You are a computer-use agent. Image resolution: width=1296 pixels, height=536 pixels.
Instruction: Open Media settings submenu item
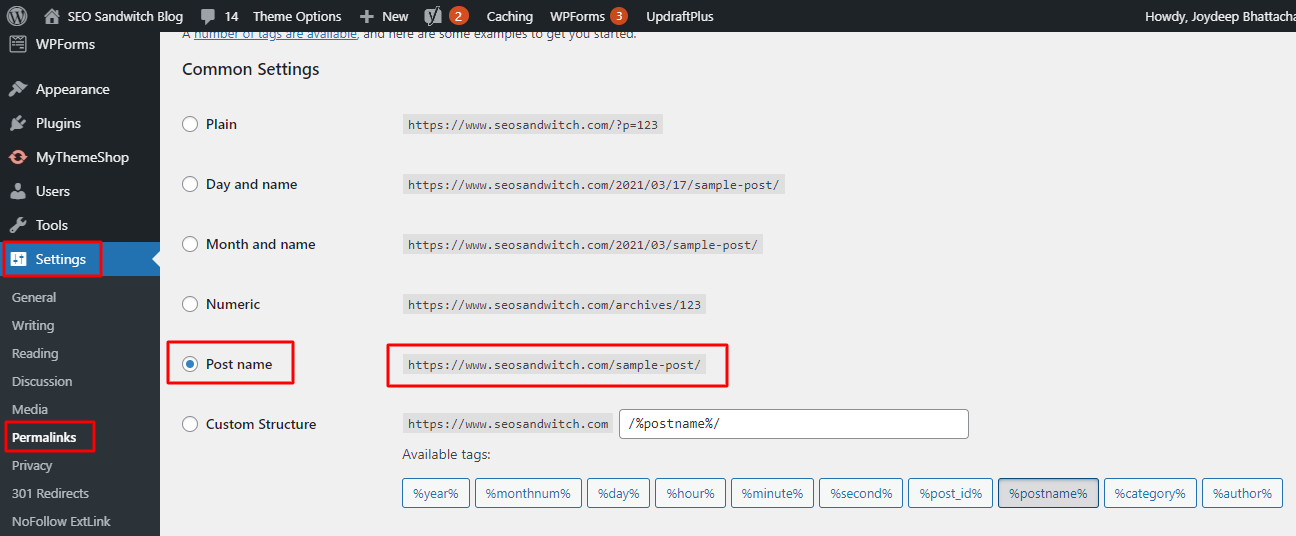[30, 409]
